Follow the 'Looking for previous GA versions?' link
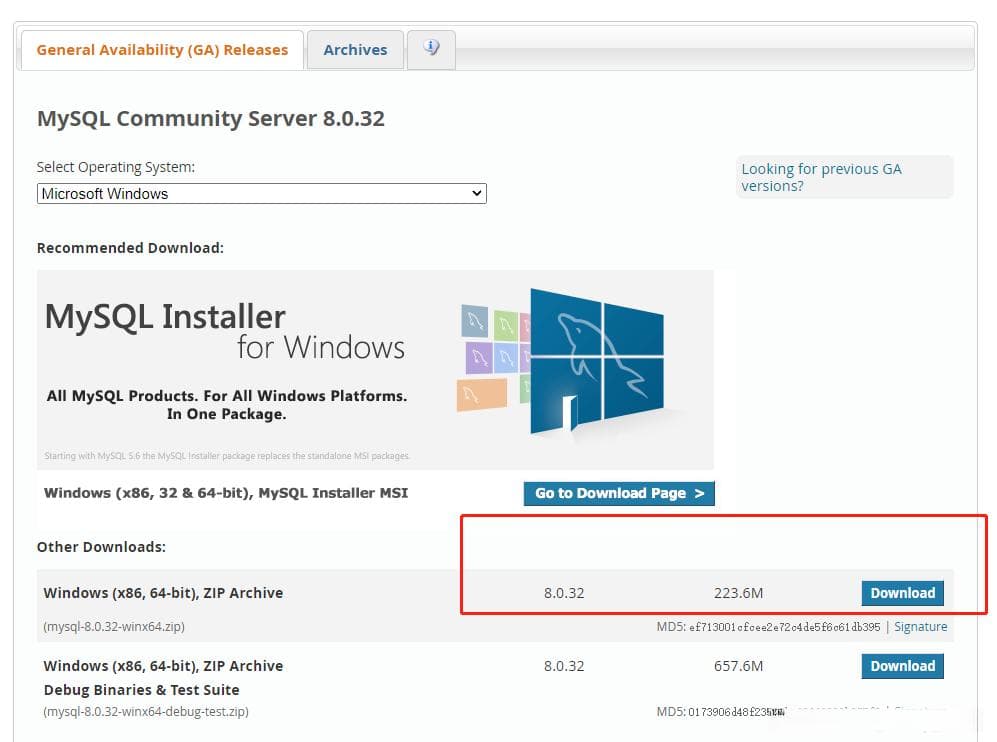 (x=821, y=177)
